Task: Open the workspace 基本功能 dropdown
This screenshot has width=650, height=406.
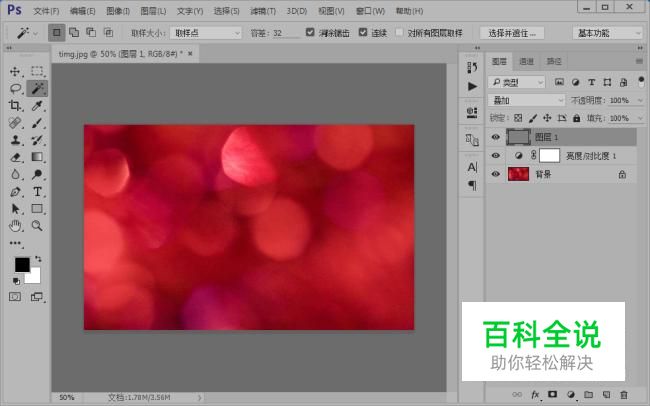Action: click(607, 33)
